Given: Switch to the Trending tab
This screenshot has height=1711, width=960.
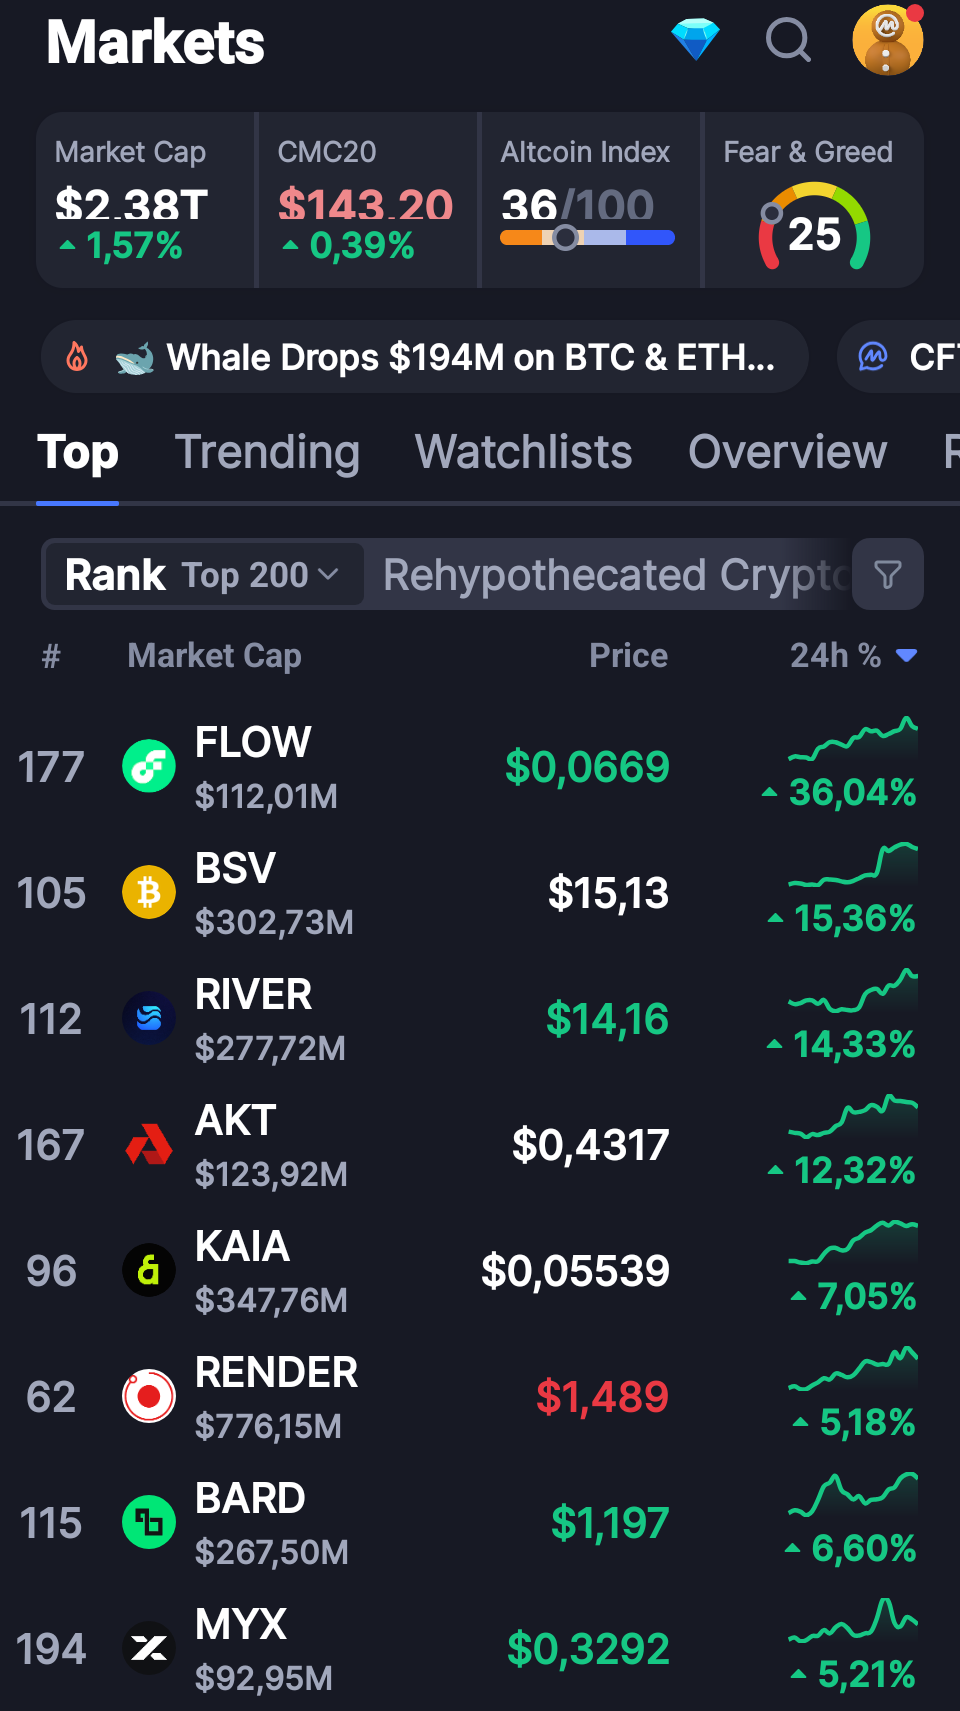Looking at the screenshot, I should (267, 452).
